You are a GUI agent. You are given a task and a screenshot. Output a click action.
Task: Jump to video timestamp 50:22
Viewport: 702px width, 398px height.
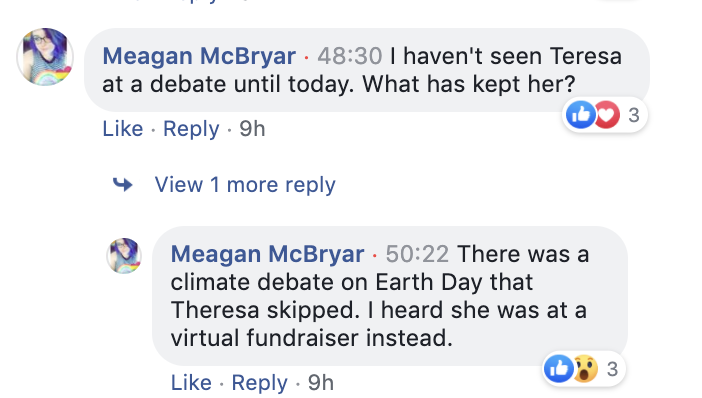[417, 254]
